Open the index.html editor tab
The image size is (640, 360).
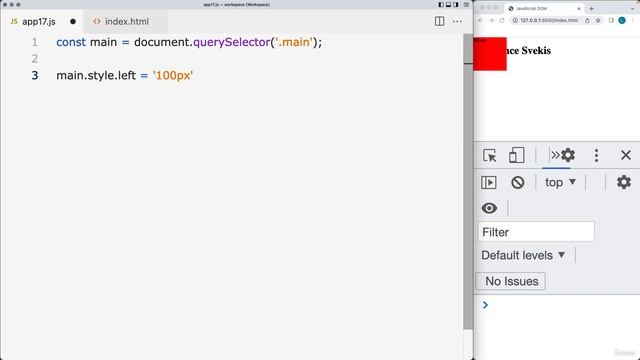pos(126,22)
